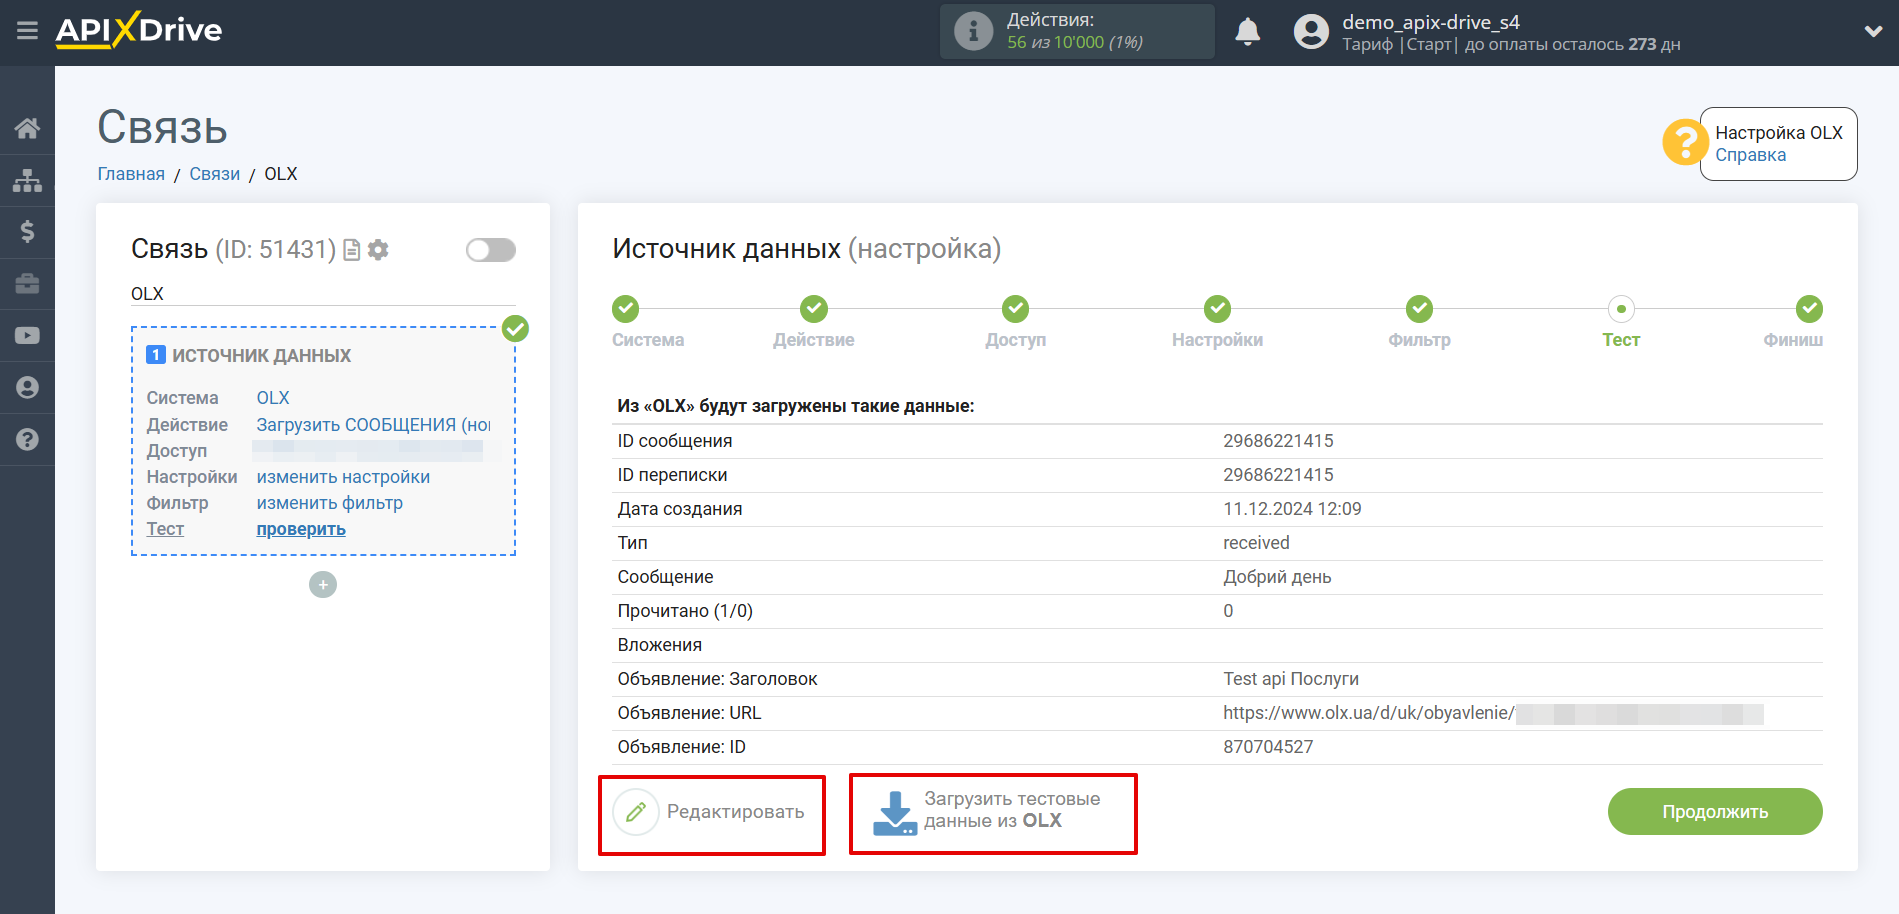Open the hamburger menu
This screenshot has width=1899, height=914.
pyautogui.click(x=27, y=31)
